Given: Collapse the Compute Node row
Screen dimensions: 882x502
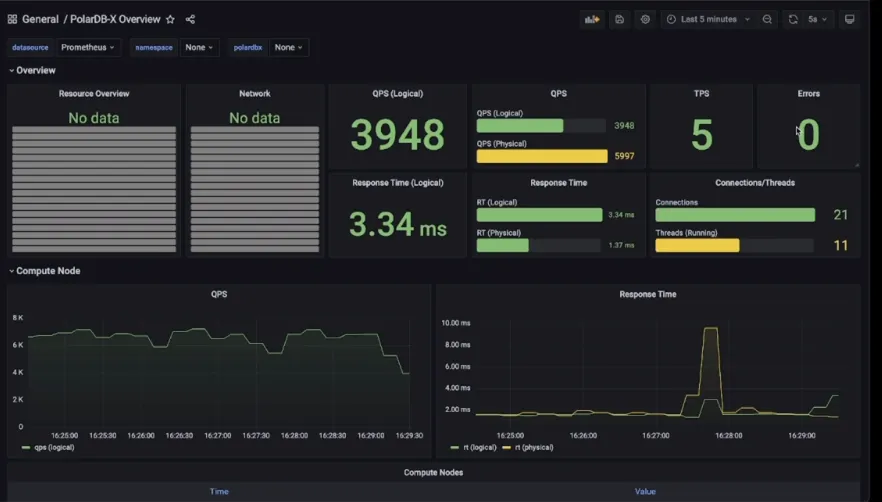Looking at the screenshot, I should 44,271.
